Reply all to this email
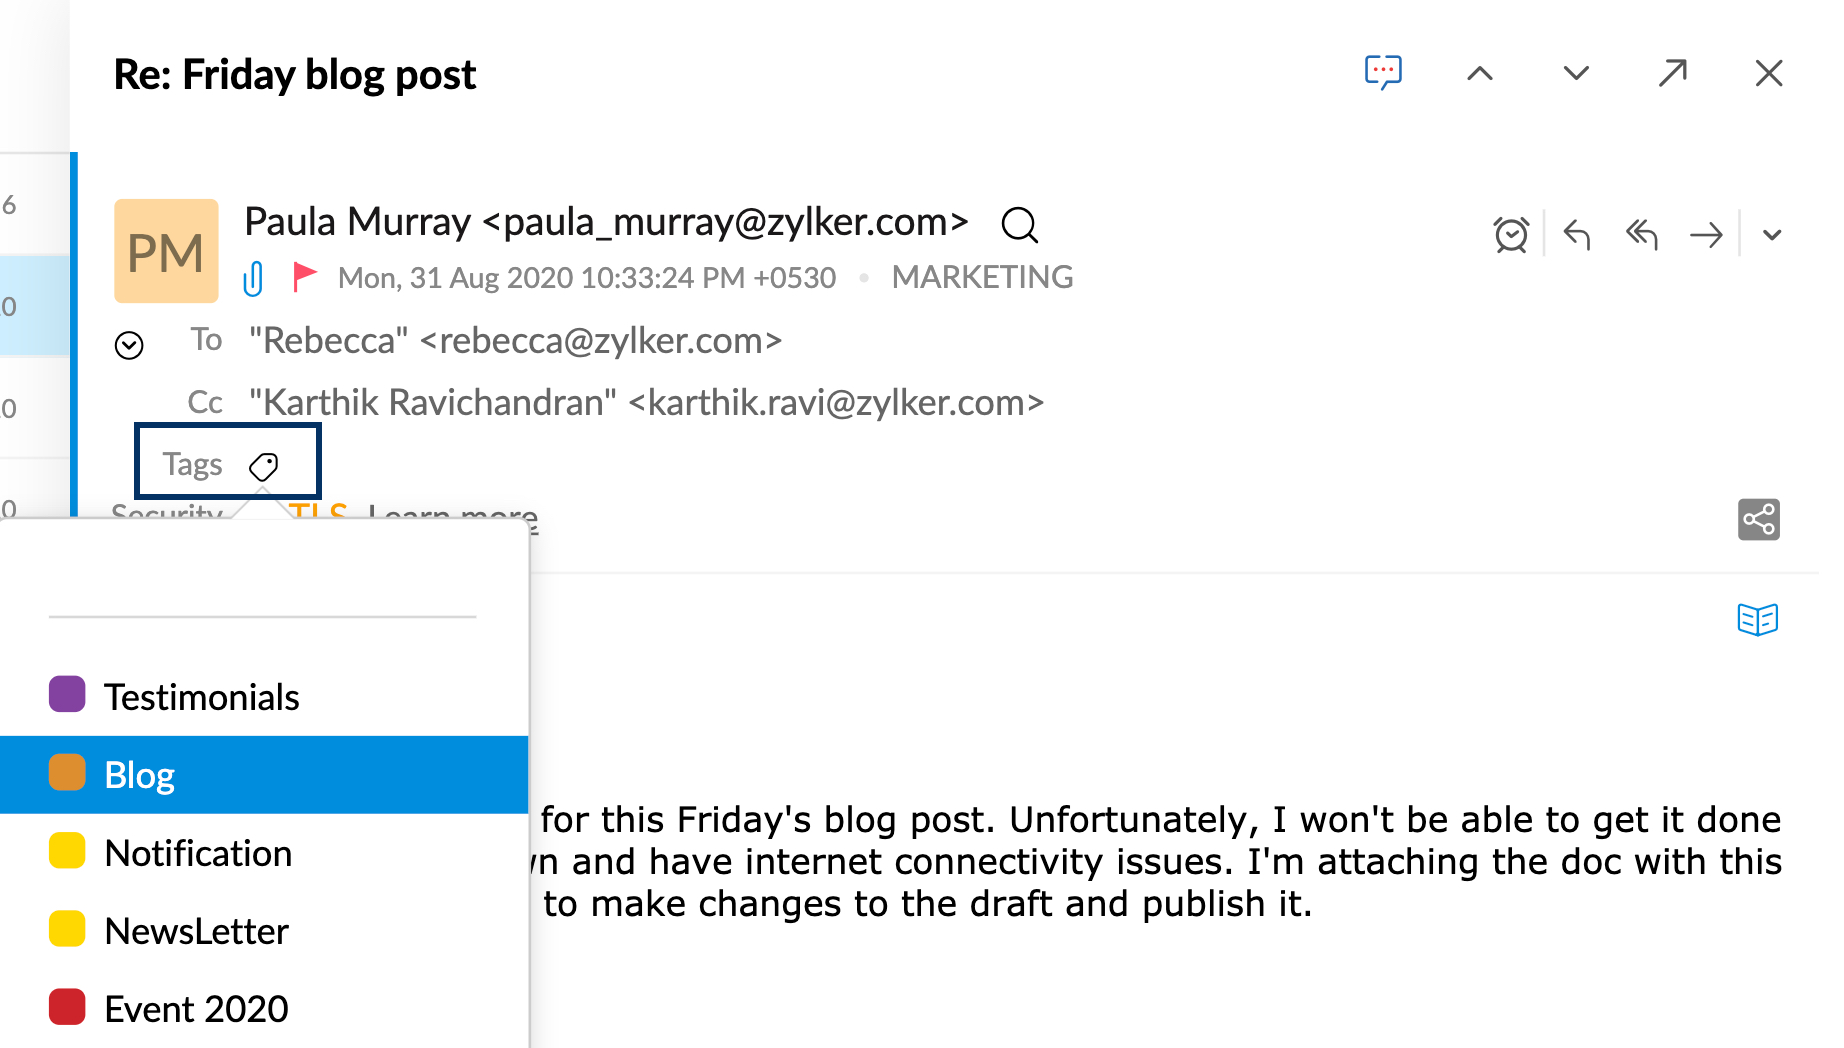 point(1642,235)
